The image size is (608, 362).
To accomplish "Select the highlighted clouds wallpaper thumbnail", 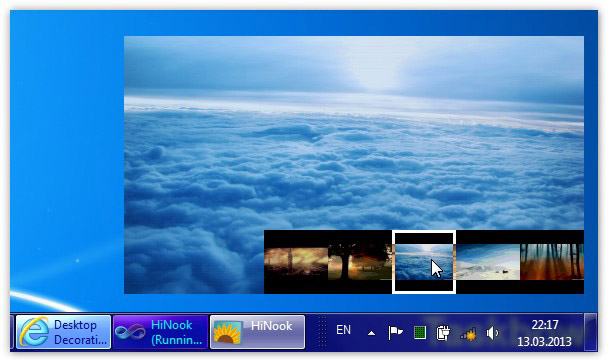I will click(x=424, y=262).
